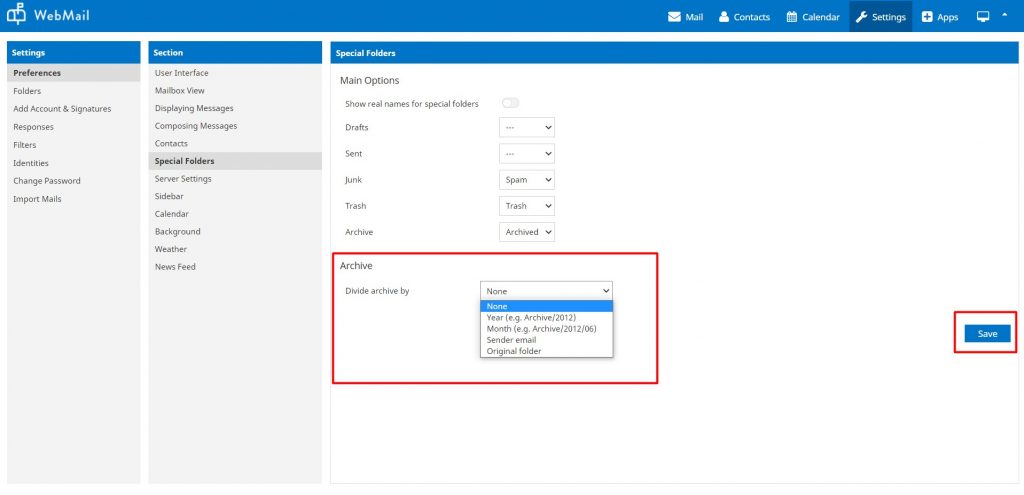This screenshot has width=1024, height=495.
Task: Open the Archive folder dropdown
Action: pos(526,232)
